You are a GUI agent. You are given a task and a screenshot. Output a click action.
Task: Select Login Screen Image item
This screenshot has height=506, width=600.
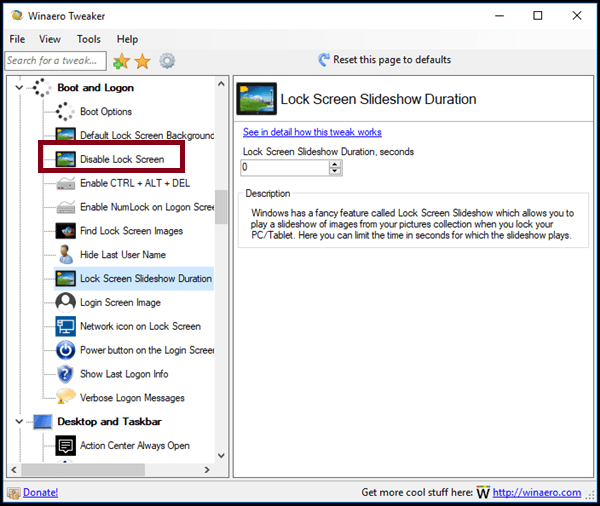click(x=120, y=302)
